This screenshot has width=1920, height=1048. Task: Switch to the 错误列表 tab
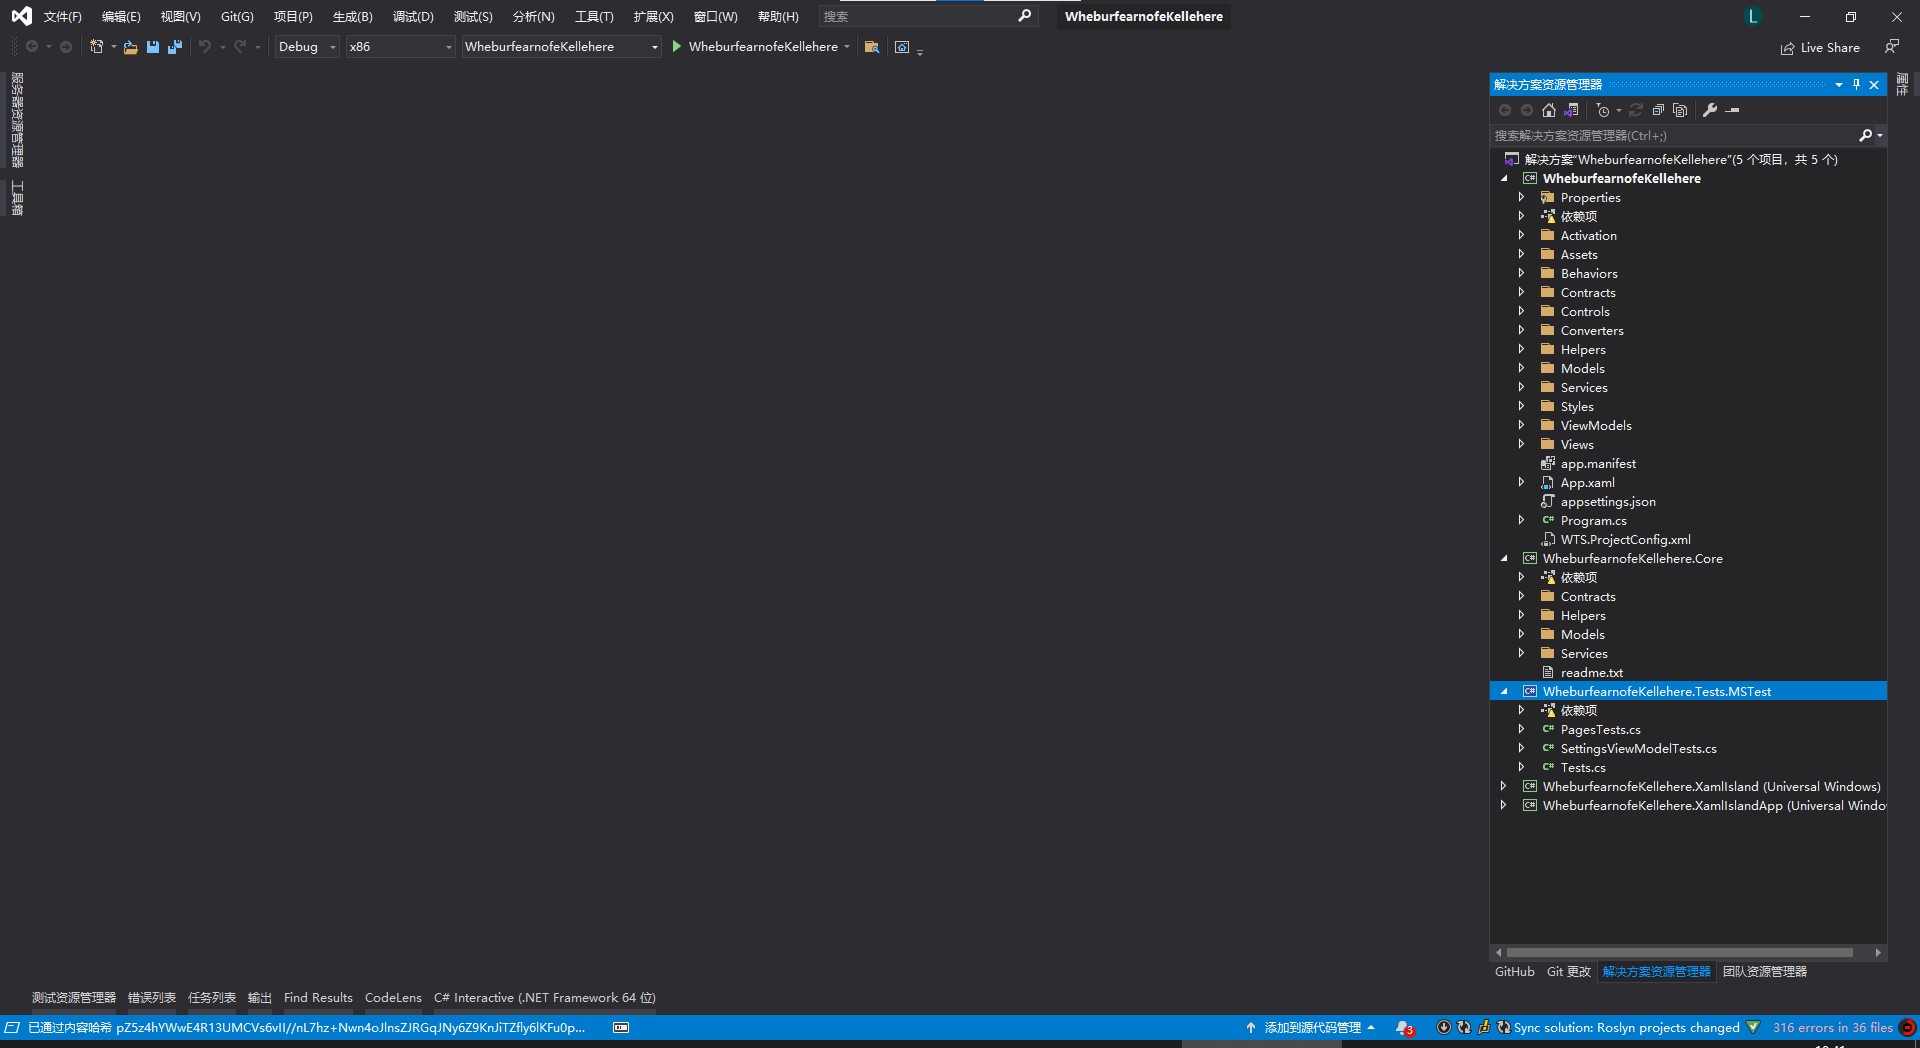152,998
